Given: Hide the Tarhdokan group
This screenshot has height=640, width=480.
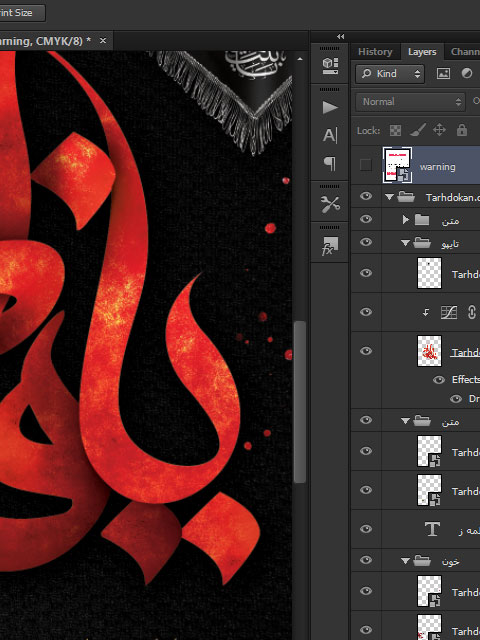Looking at the screenshot, I should pyautogui.click(x=366, y=196).
